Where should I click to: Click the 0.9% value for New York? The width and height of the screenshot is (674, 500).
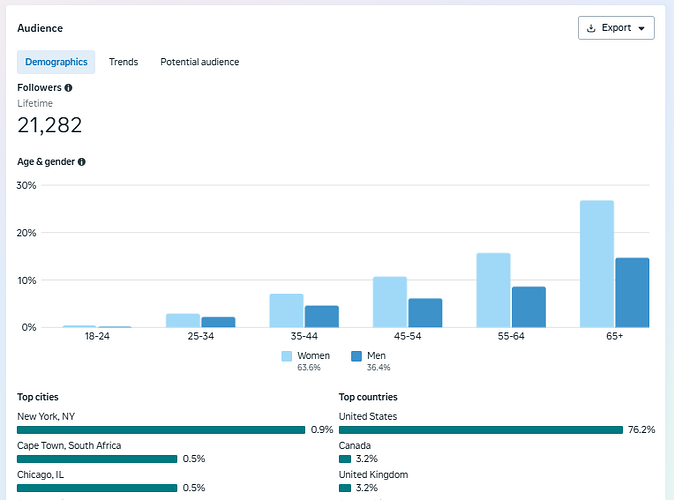click(x=322, y=430)
